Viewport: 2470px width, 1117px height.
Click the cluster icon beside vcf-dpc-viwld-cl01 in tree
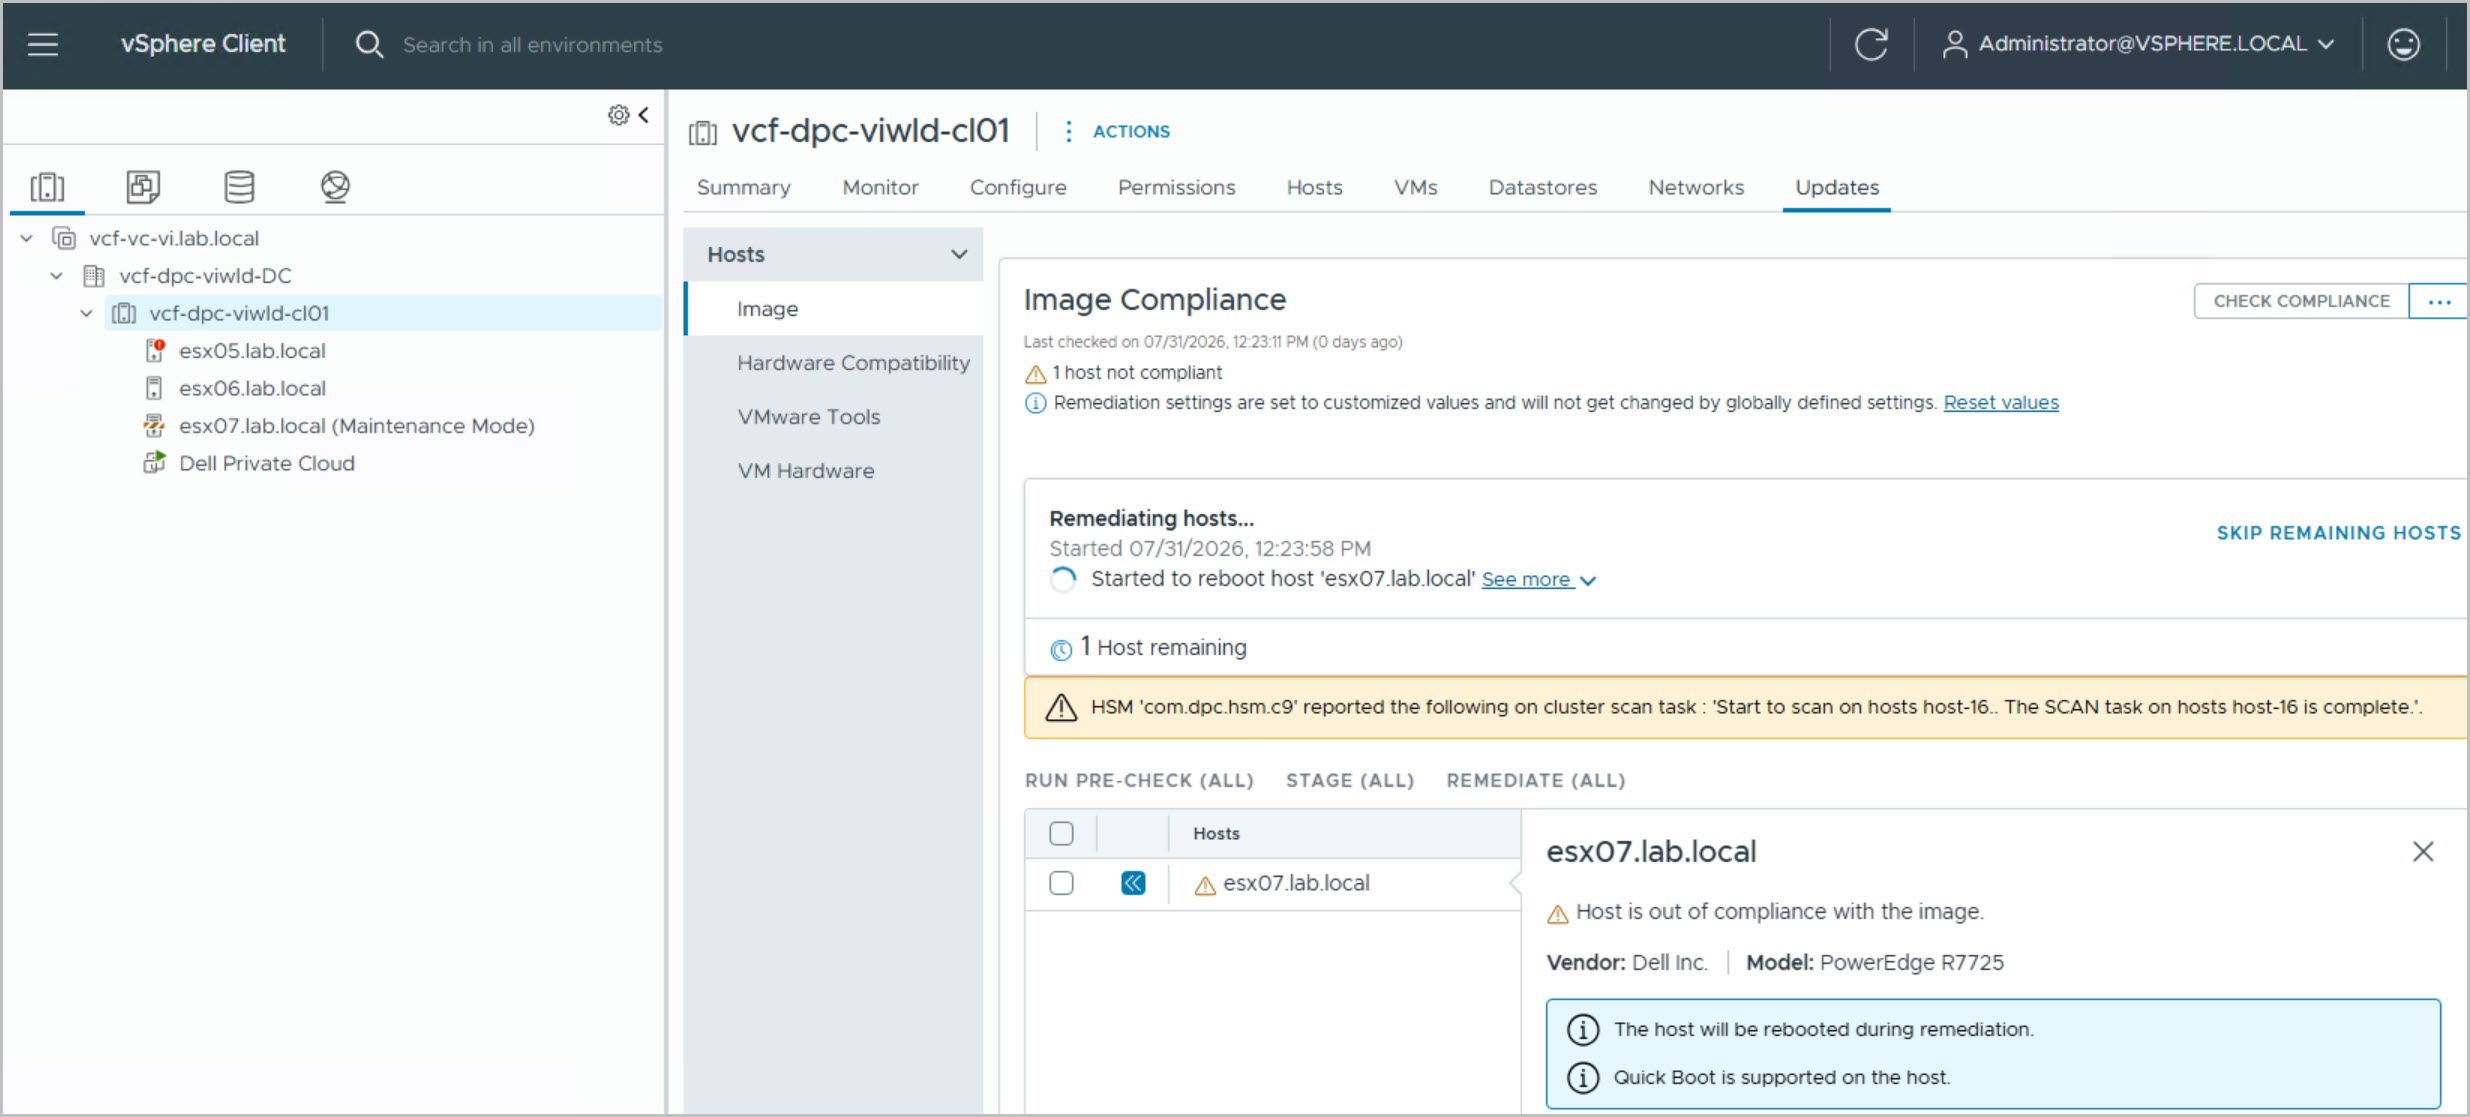pos(124,313)
